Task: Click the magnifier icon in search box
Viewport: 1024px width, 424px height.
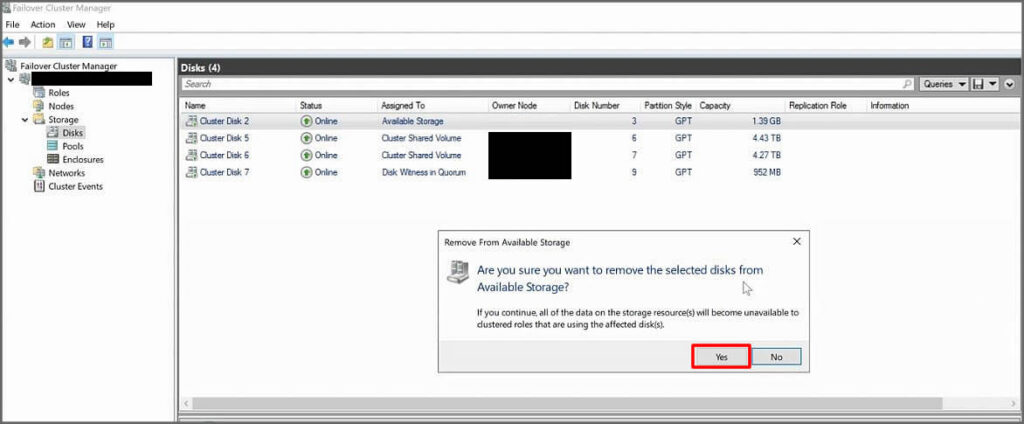Action: coord(907,84)
